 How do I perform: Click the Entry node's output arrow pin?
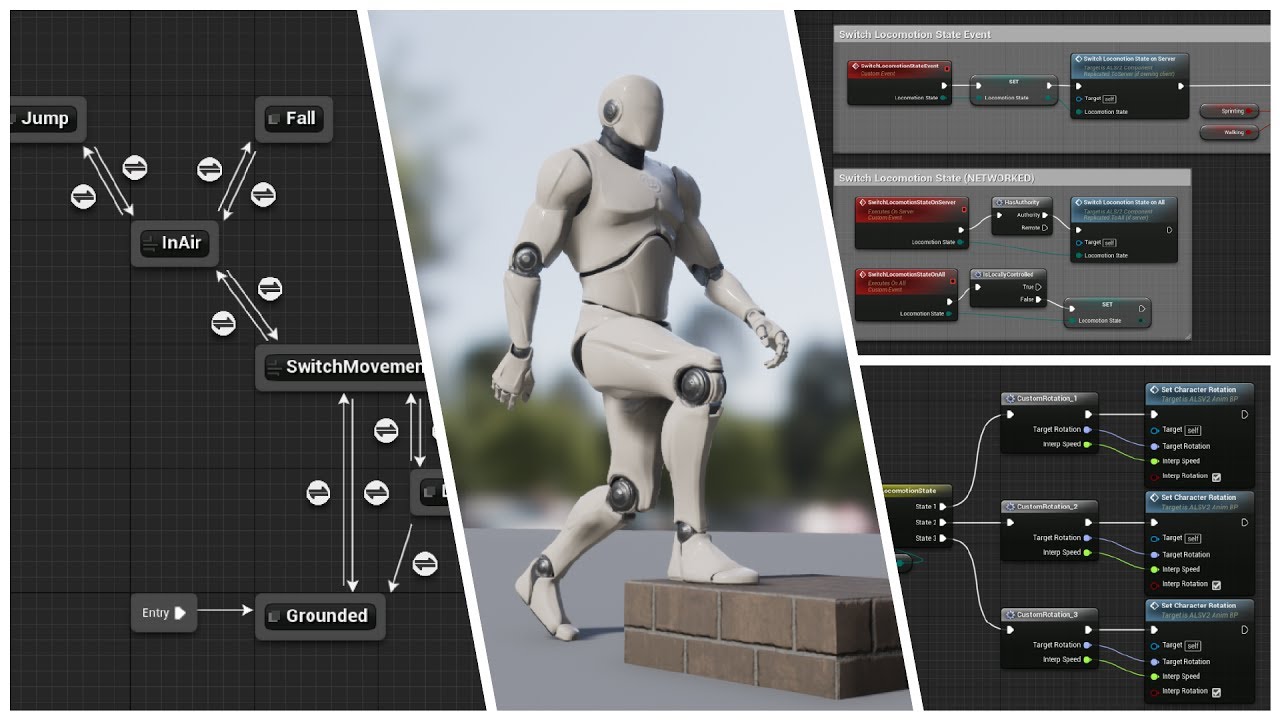[180, 613]
